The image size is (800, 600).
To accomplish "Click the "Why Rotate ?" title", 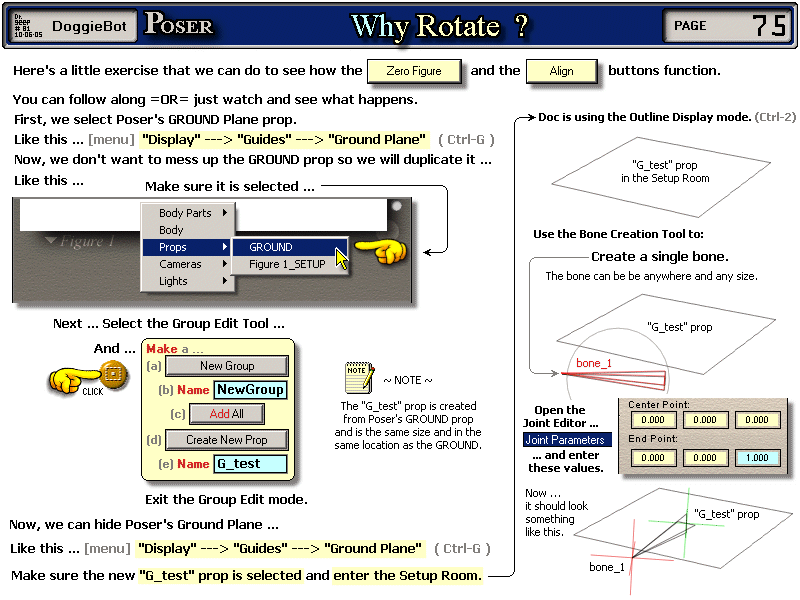I will [439, 27].
